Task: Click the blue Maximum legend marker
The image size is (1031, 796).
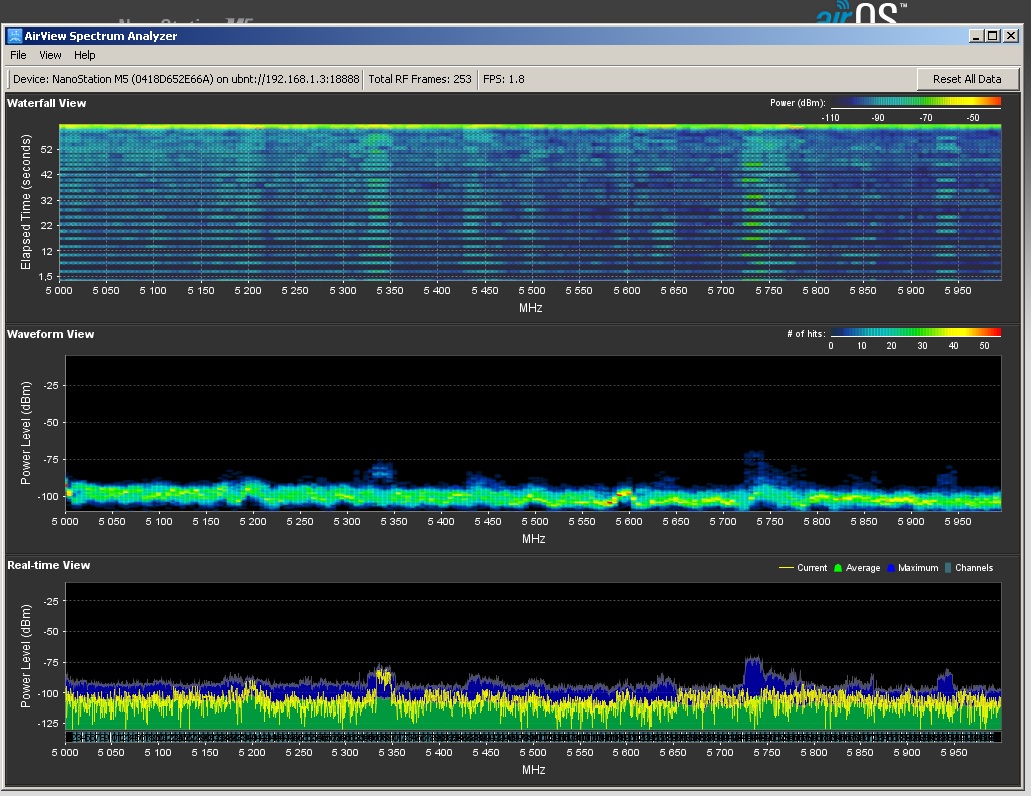Action: click(x=890, y=568)
